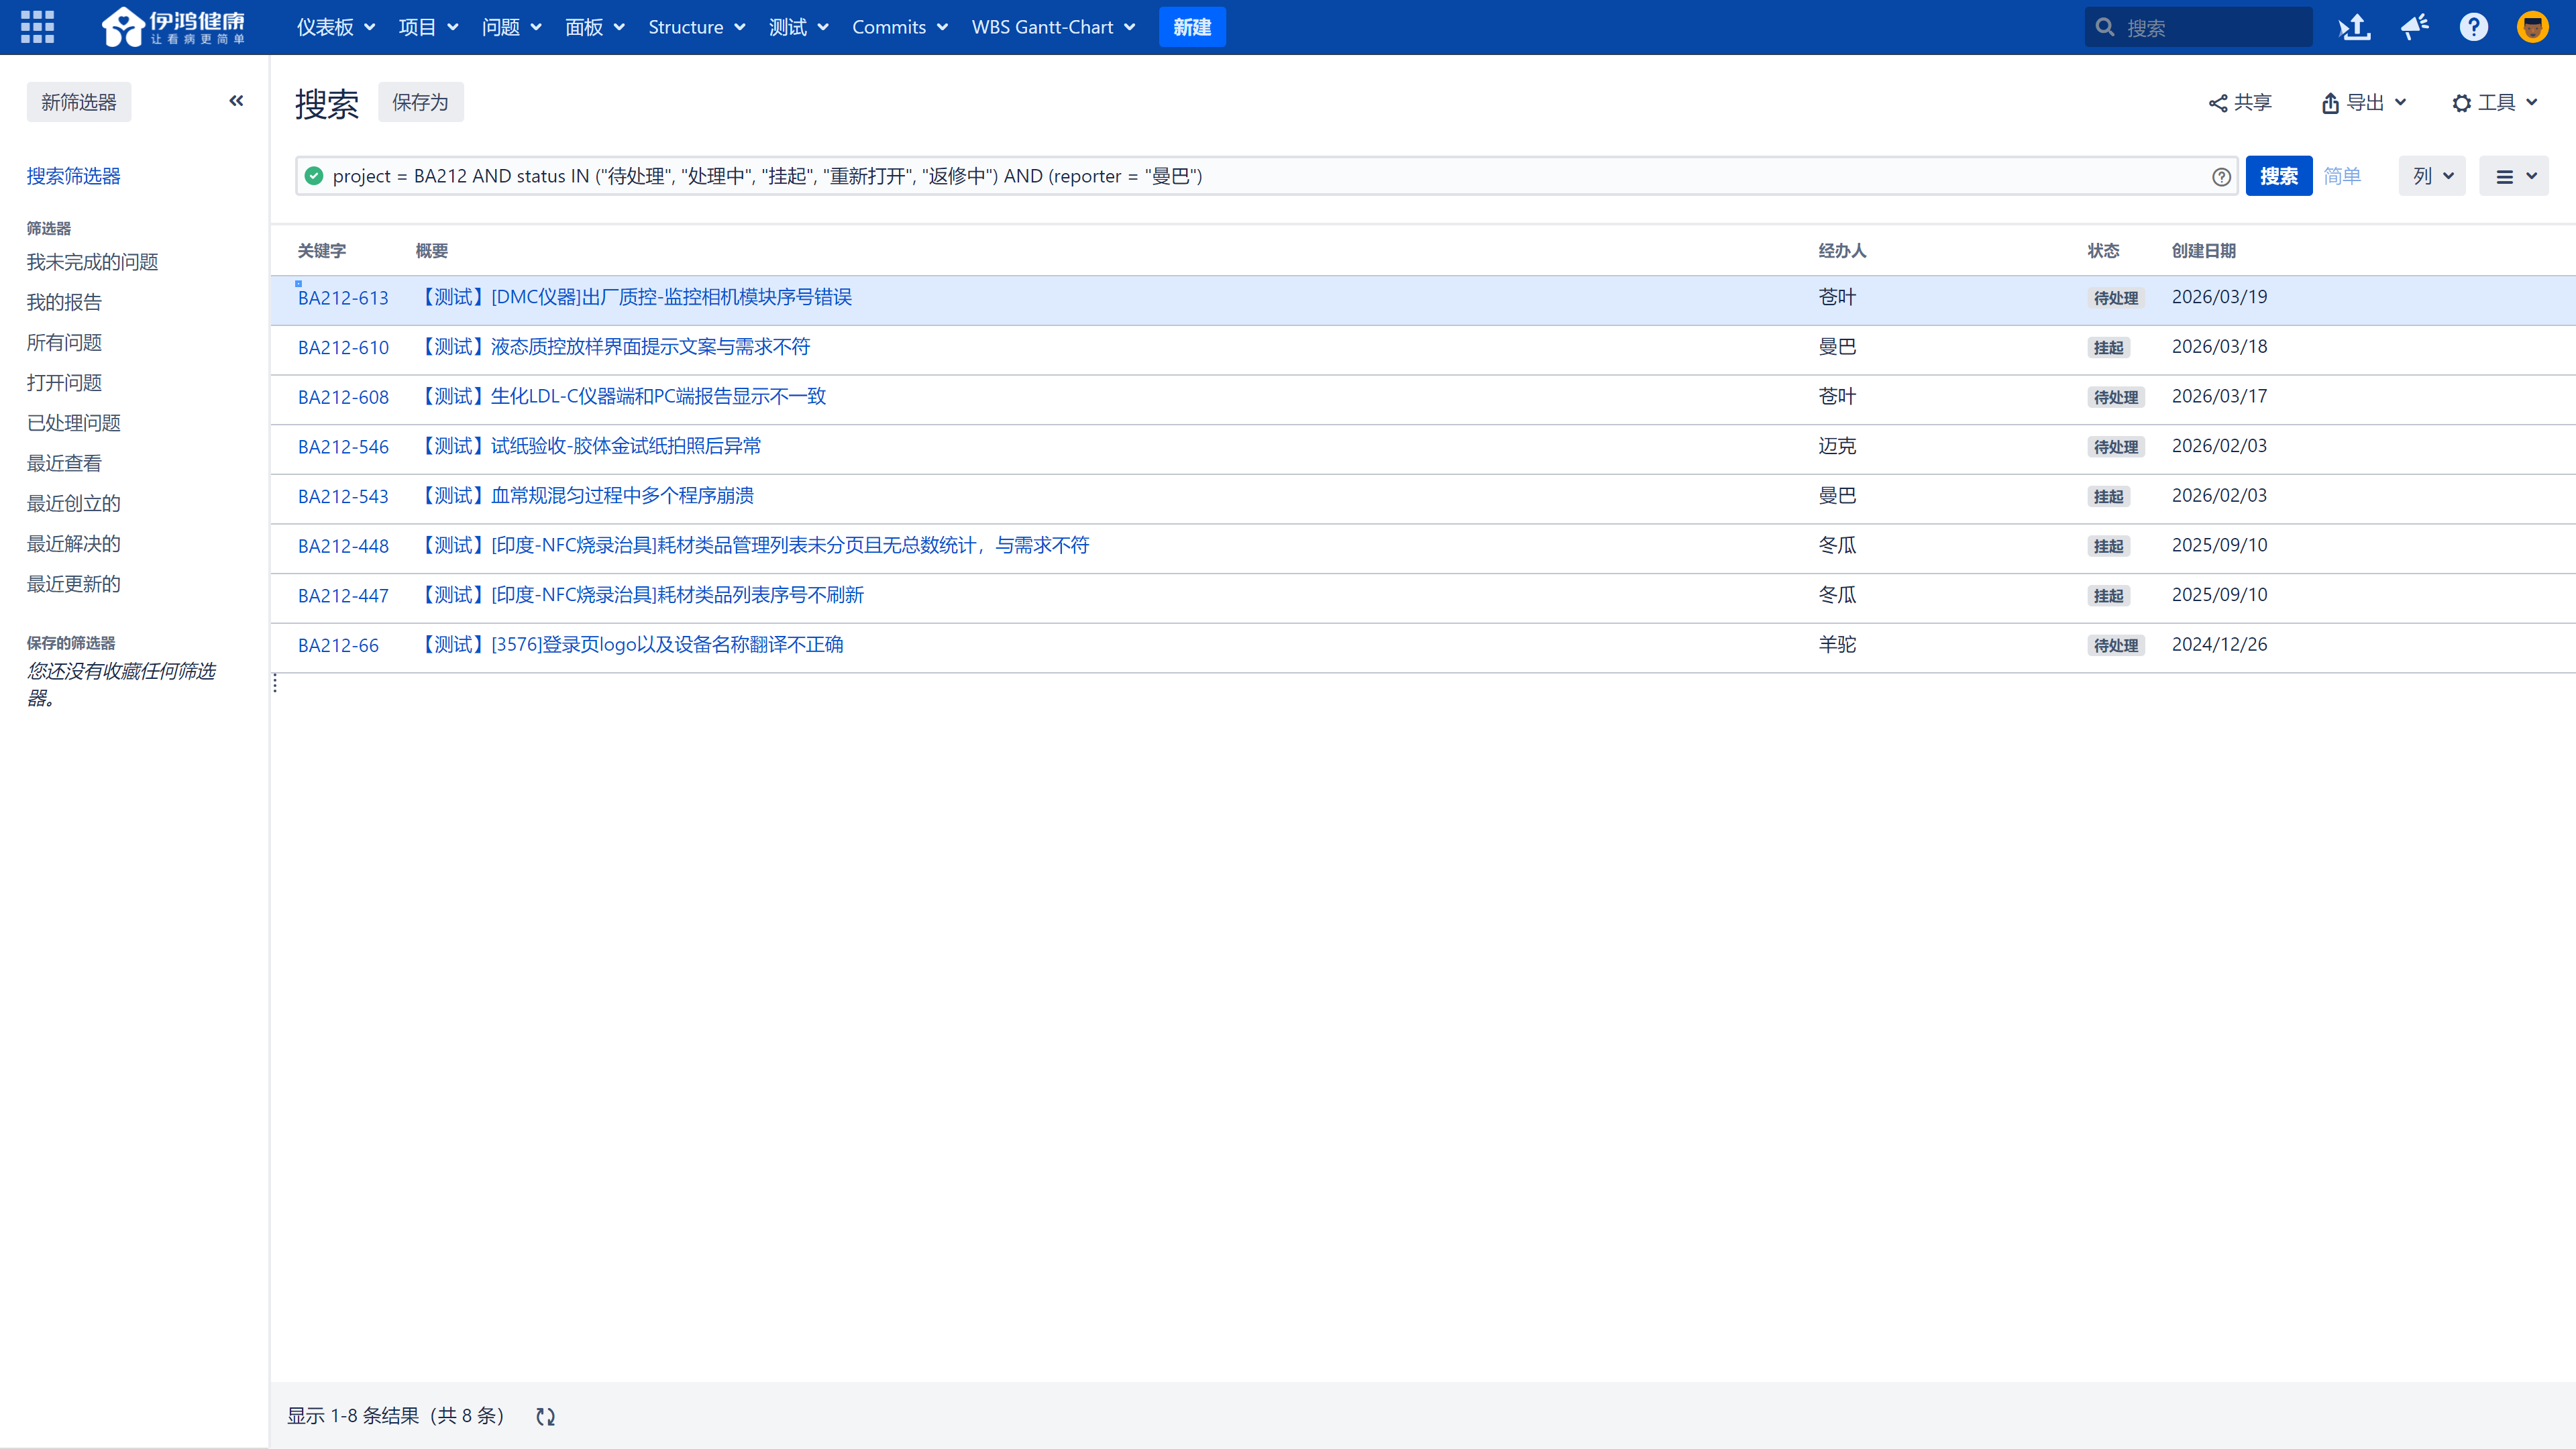Click the 新建 create button
Image resolution: width=2576 pixels, height=1449 pixels.
click(1192, 27)
